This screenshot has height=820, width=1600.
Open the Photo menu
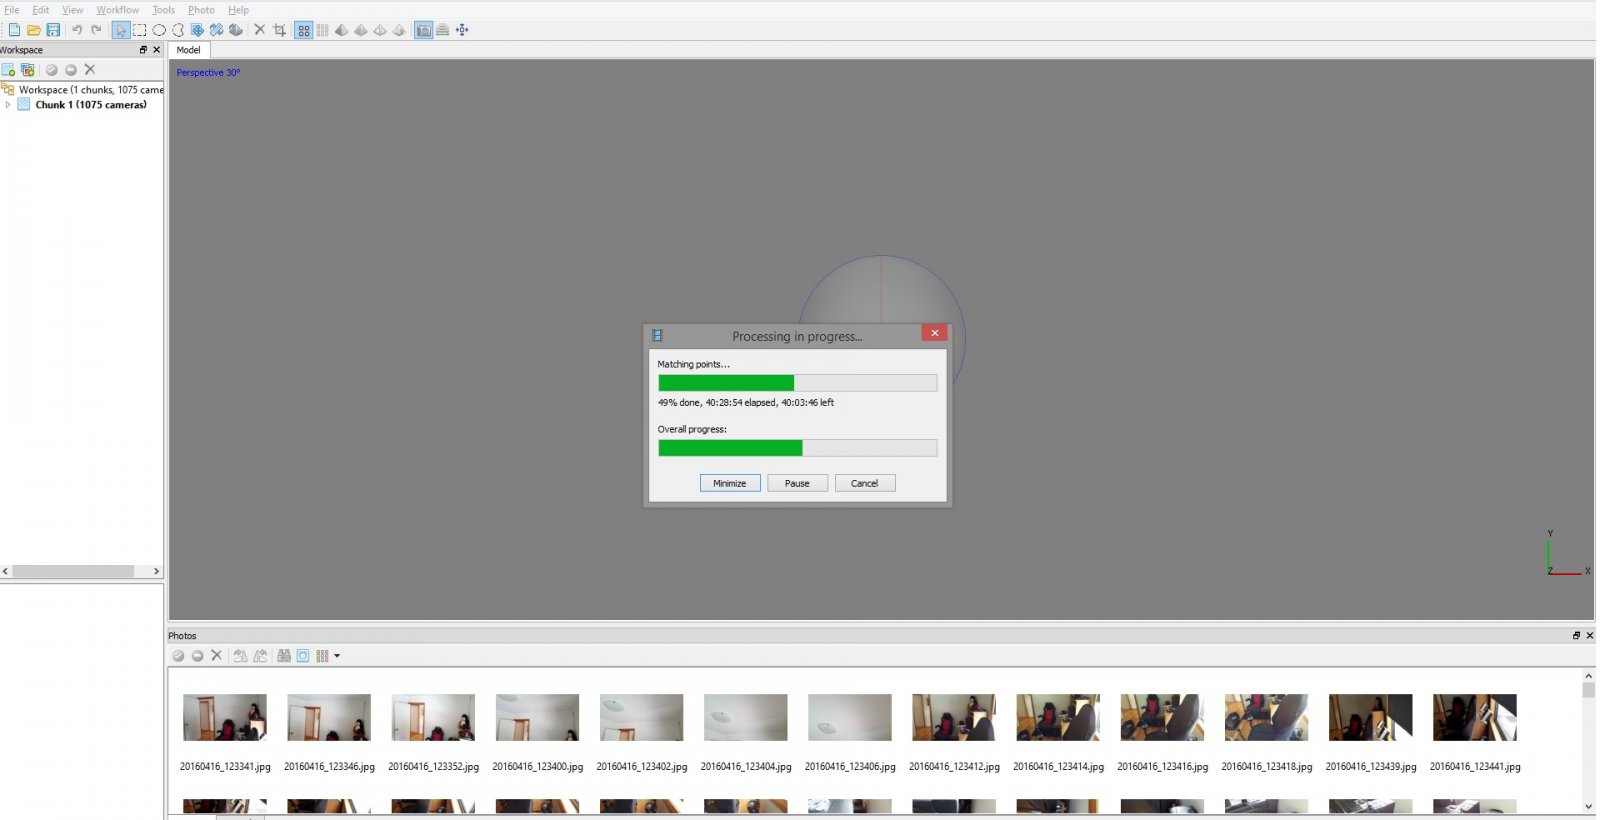[202, 10]
